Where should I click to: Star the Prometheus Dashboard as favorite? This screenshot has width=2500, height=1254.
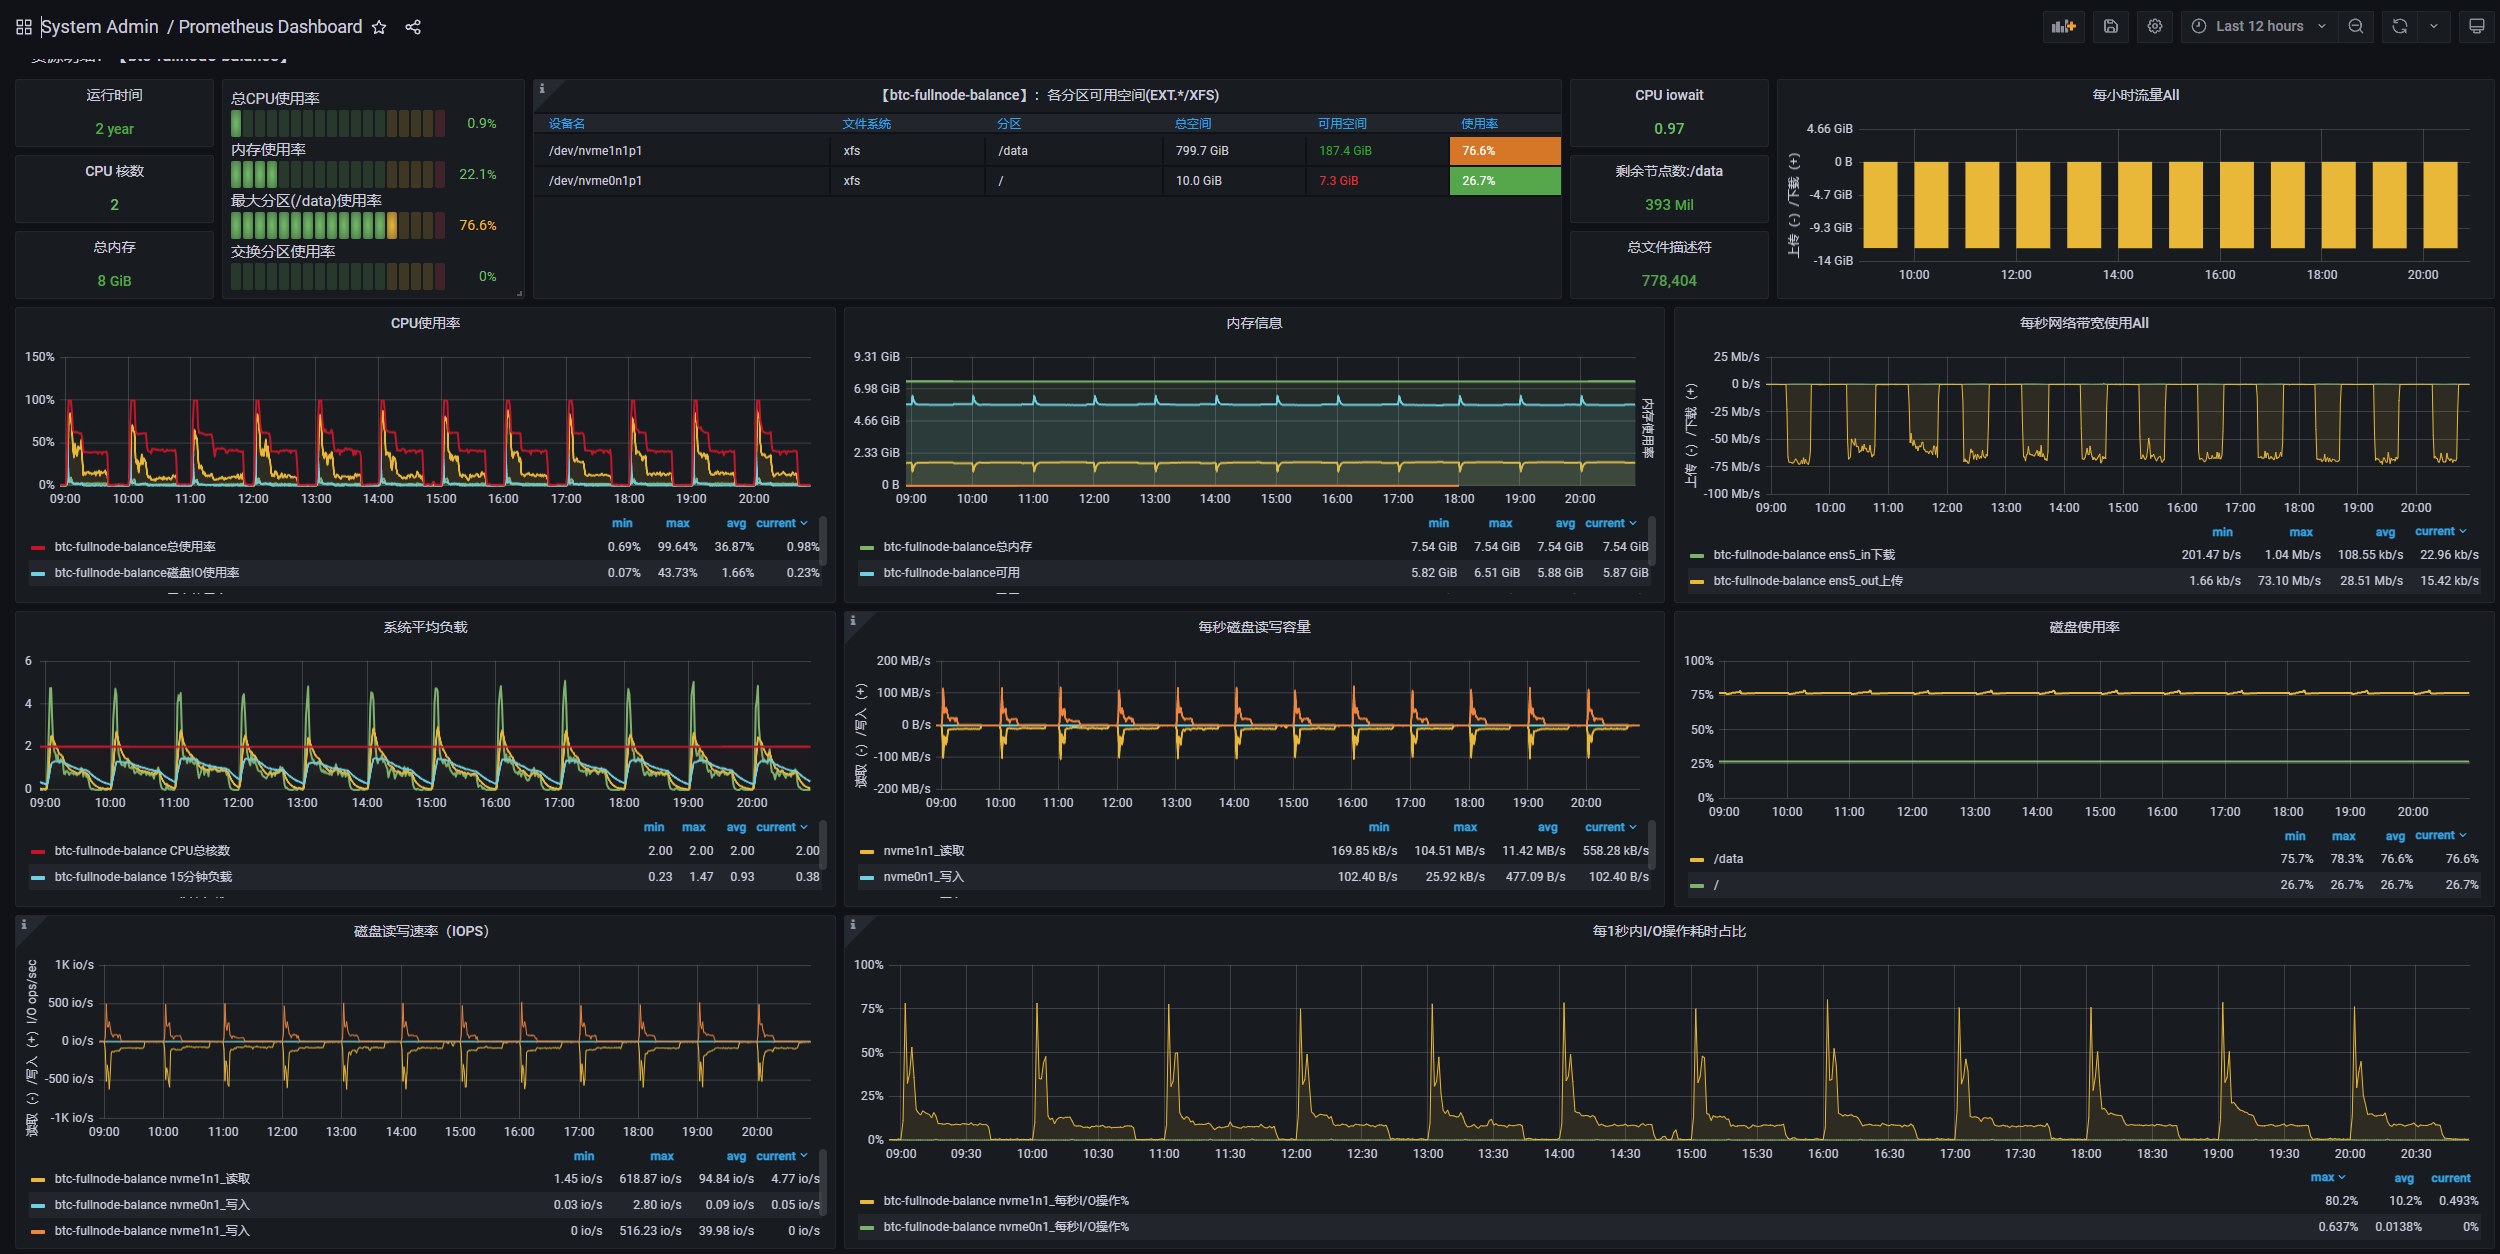(x=379, y=27)
